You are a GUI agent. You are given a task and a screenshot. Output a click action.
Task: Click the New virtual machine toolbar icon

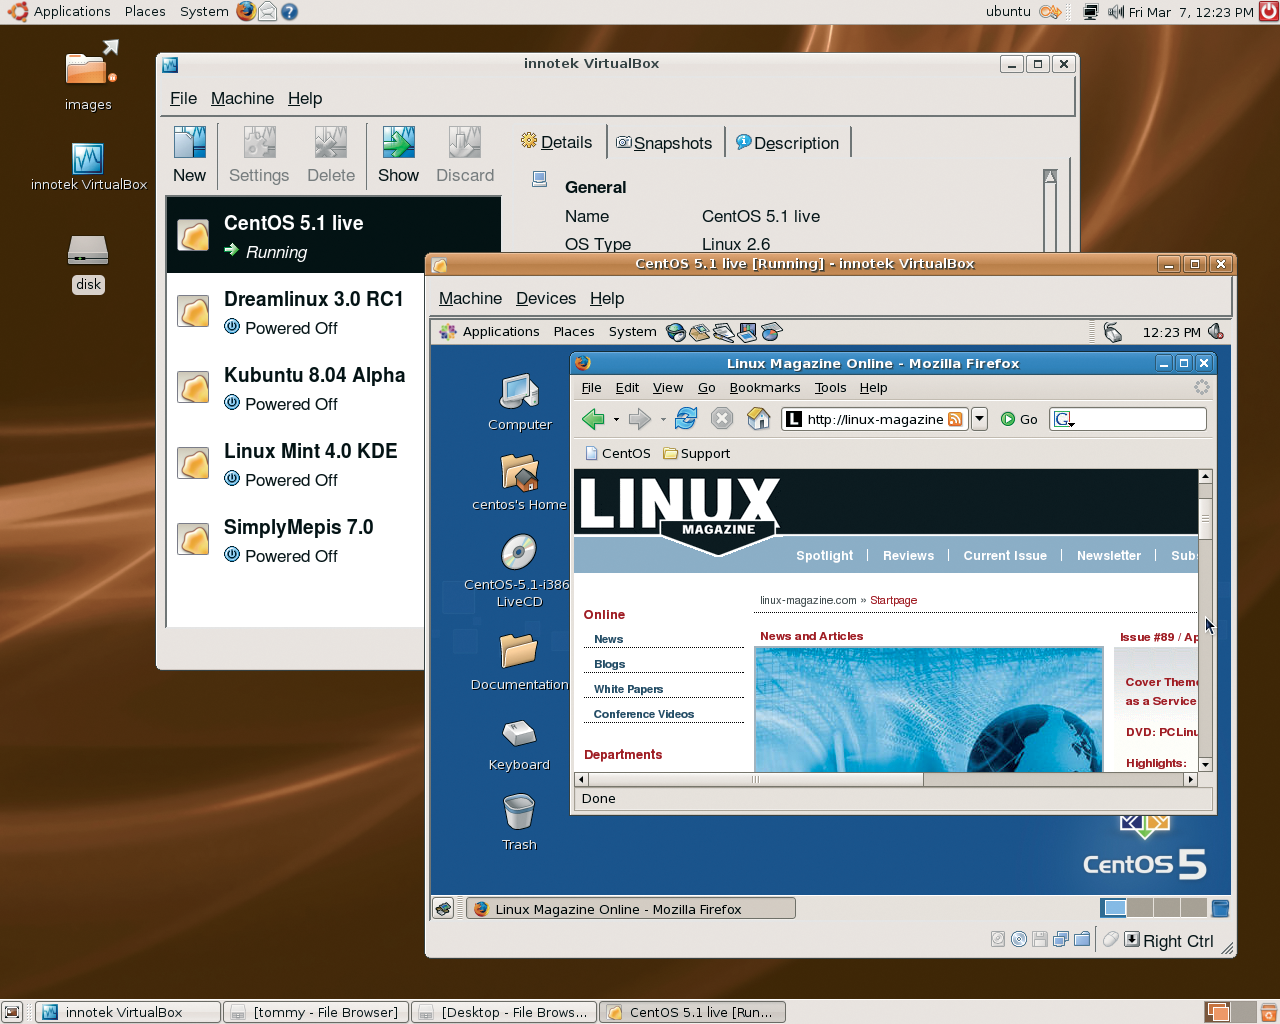[x=189, y=142]
